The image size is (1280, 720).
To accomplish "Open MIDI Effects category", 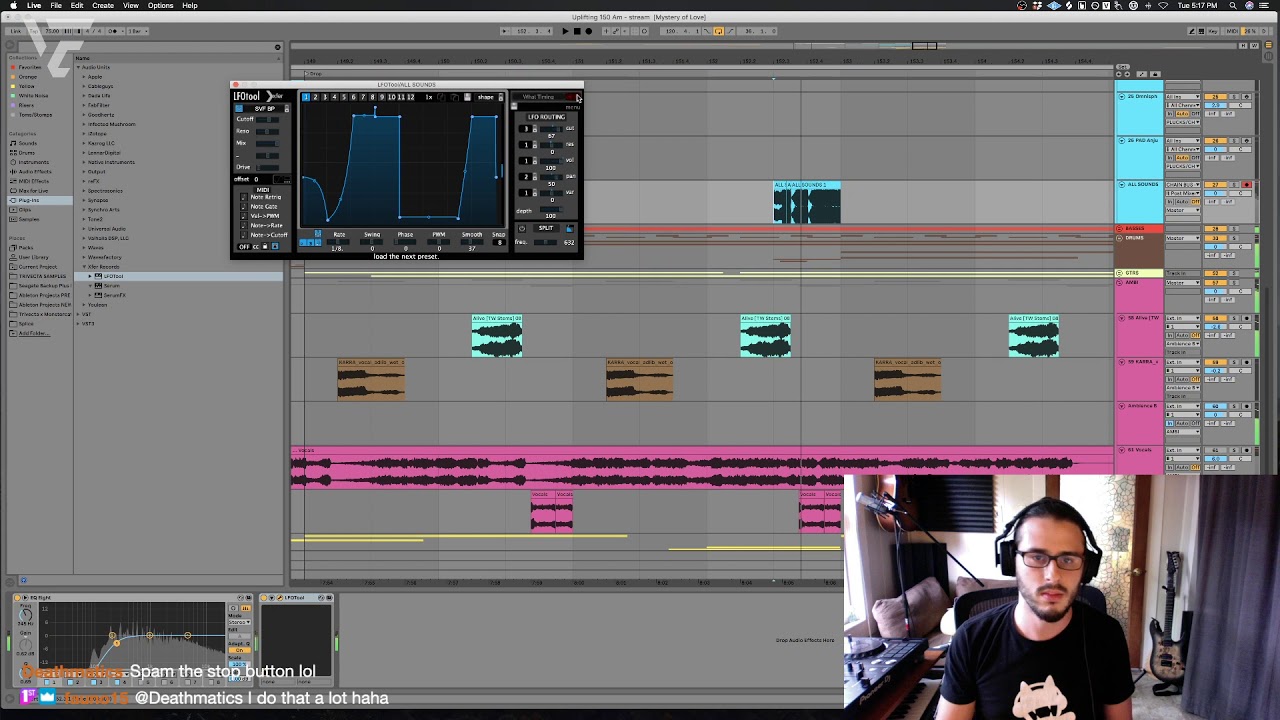I will (x=33, y=181).
